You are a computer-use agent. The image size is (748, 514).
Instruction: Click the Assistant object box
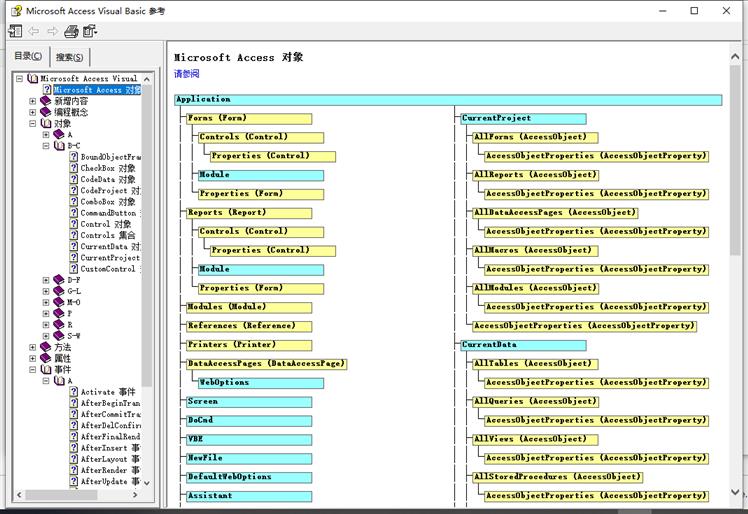click(249, 496)
